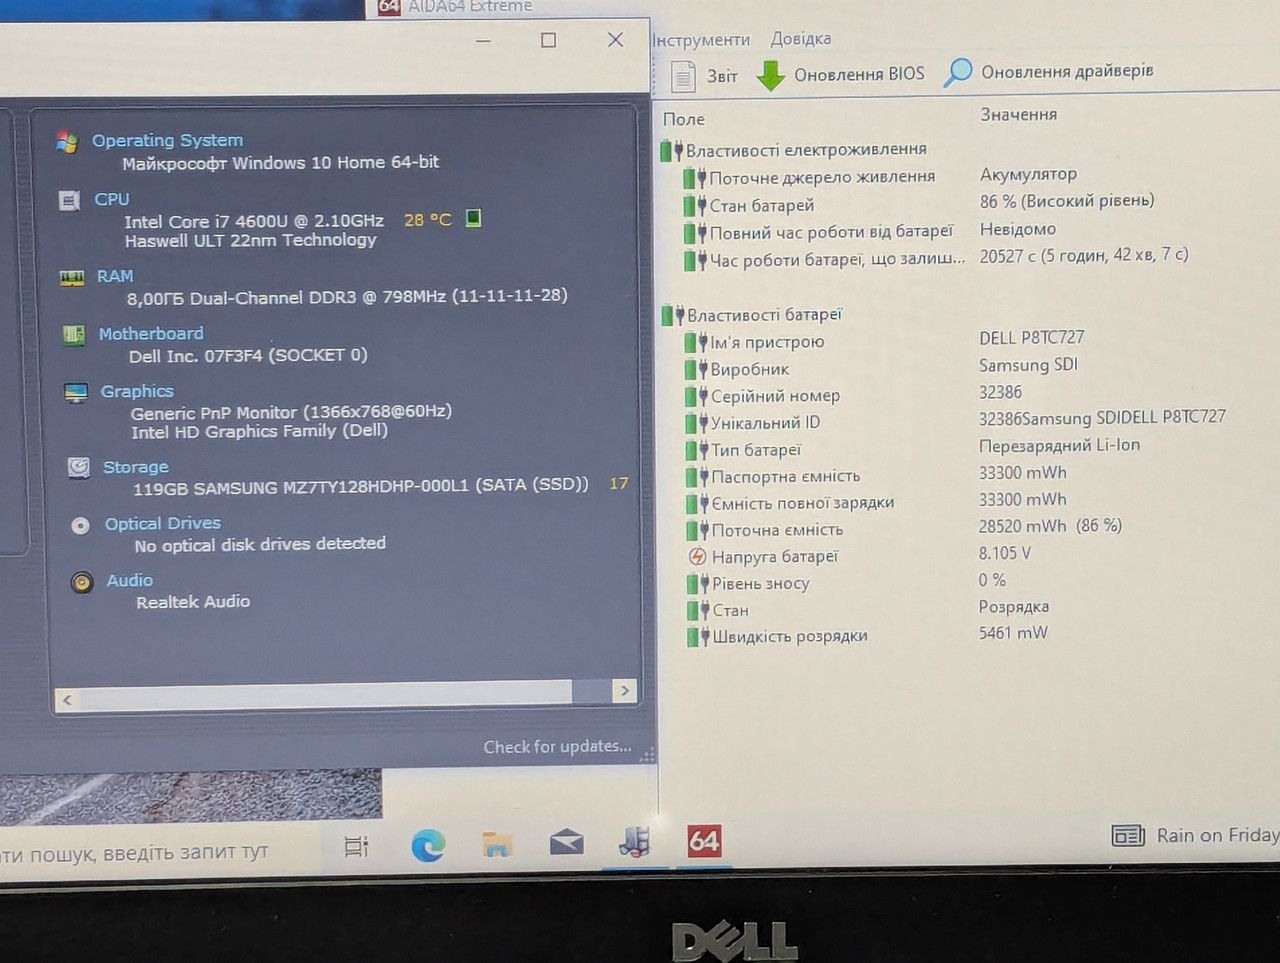Click the green CPU temperature indicator square

tap(474, 218)
